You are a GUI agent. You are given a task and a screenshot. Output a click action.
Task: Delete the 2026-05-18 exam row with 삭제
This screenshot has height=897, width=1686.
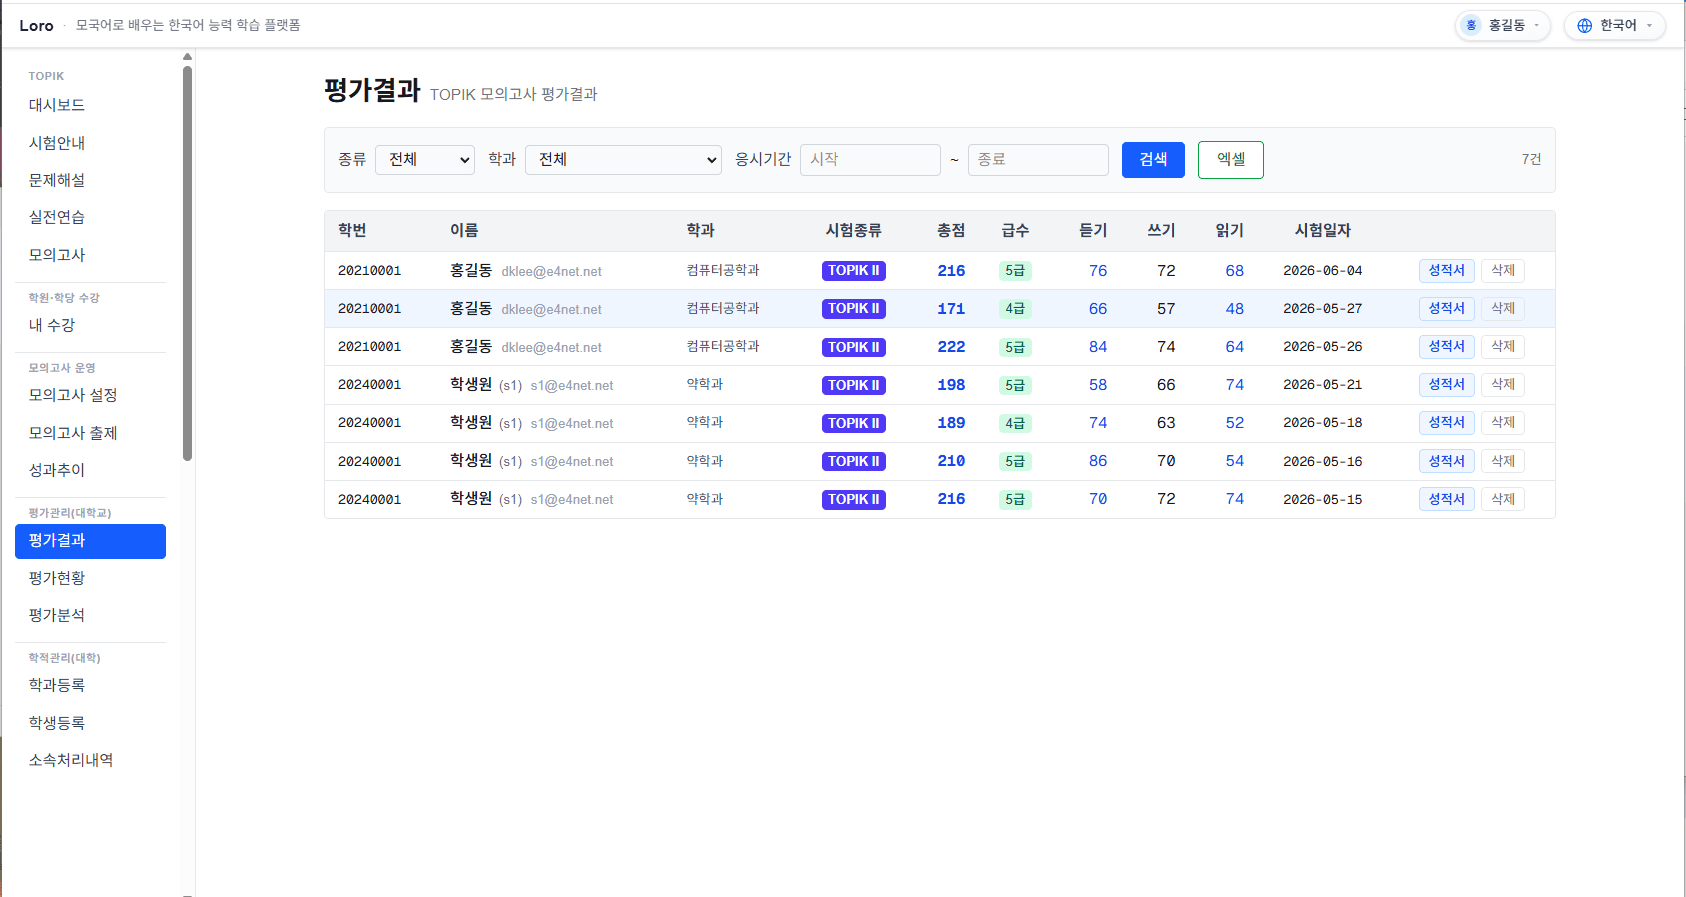pos(1502,422)
